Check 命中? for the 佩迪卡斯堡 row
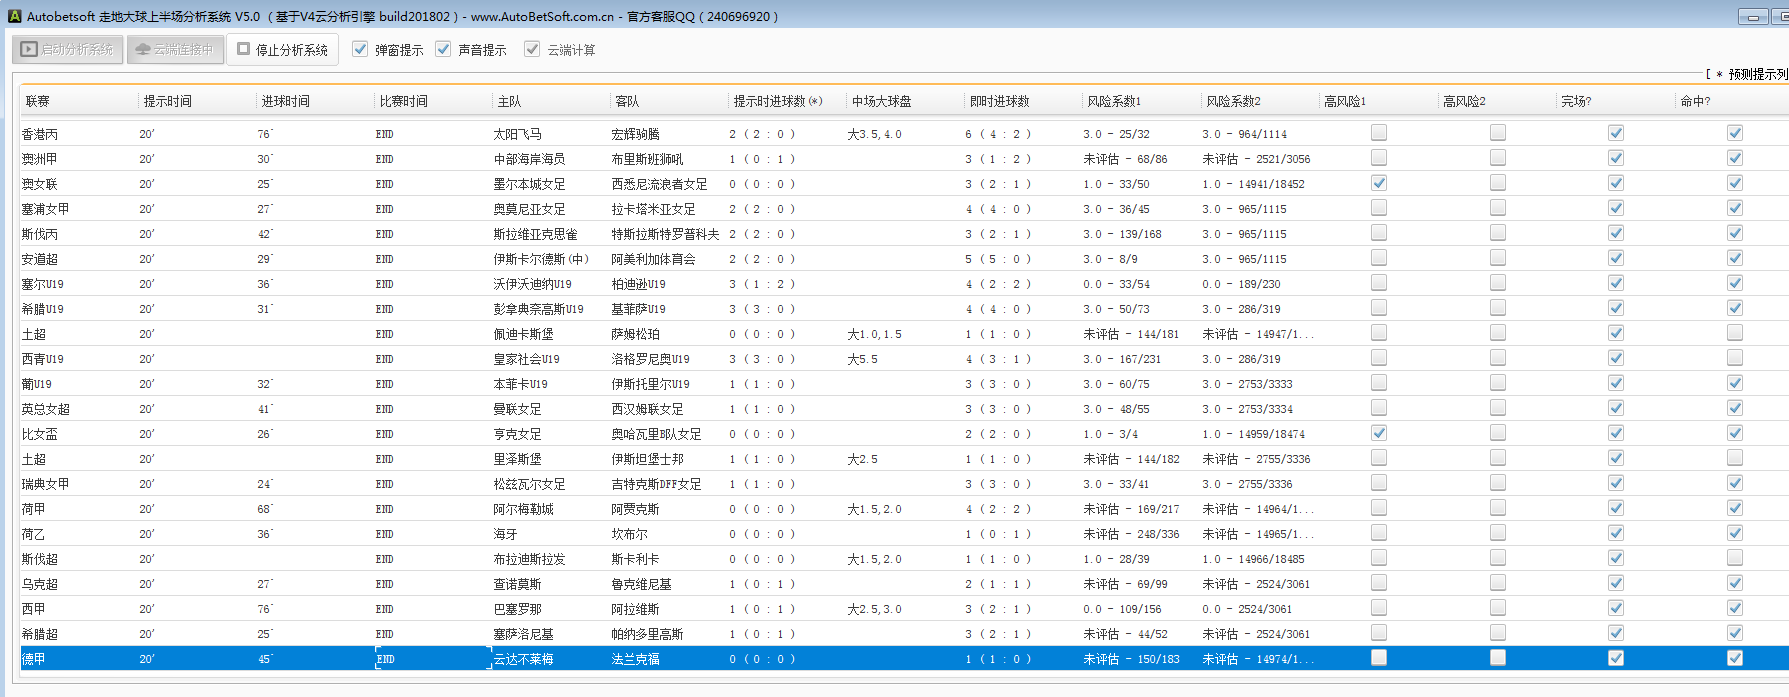The width and height of the screenshot is (1789, 697). pyautogui.click(x=1734, y=333)
